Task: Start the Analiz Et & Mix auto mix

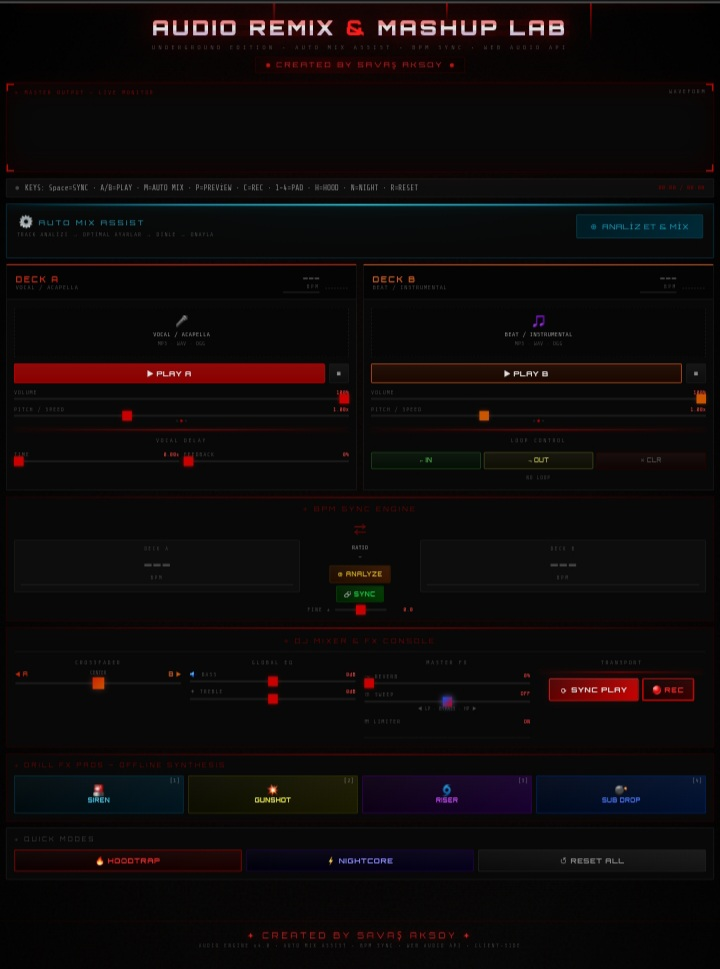Action: pos(639,226)
